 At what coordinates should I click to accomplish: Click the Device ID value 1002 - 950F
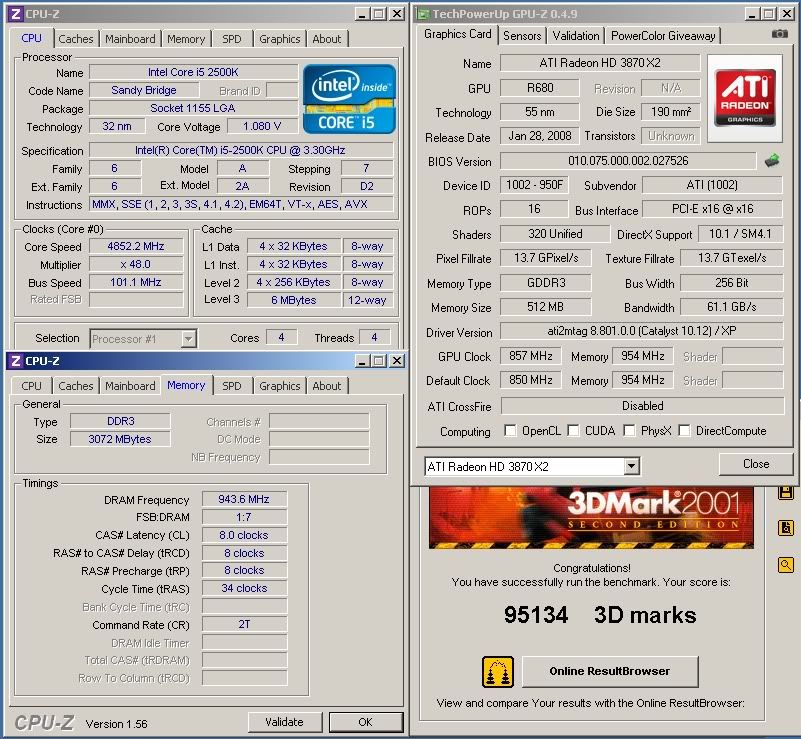534,185
